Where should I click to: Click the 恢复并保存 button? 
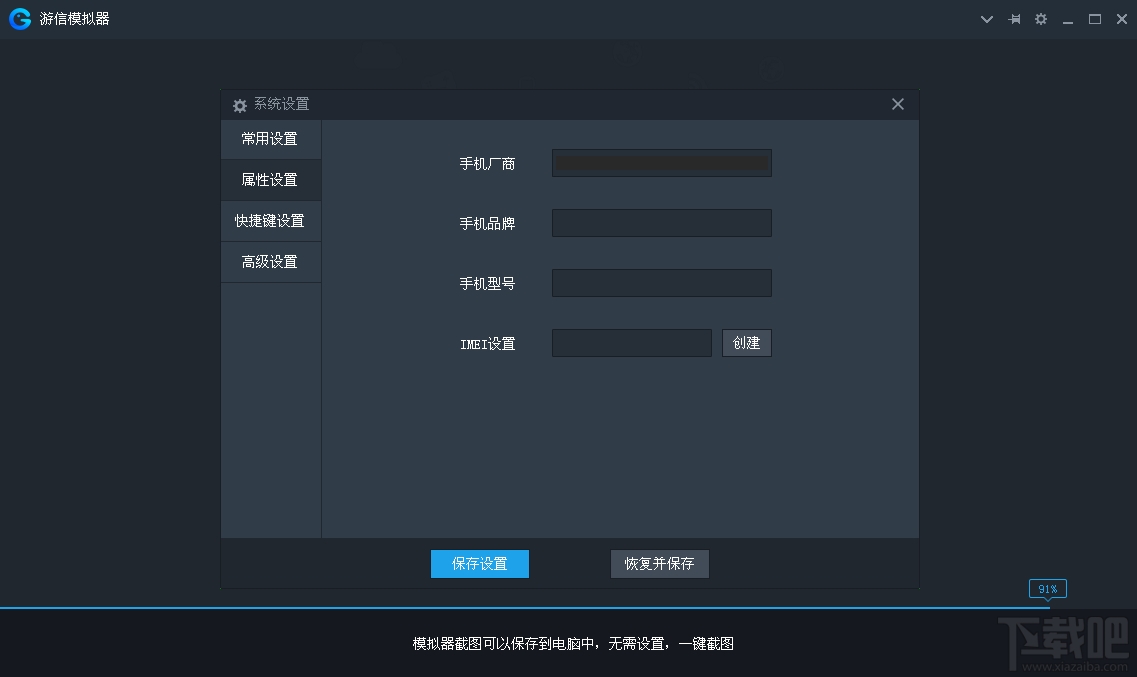[659, 563]
